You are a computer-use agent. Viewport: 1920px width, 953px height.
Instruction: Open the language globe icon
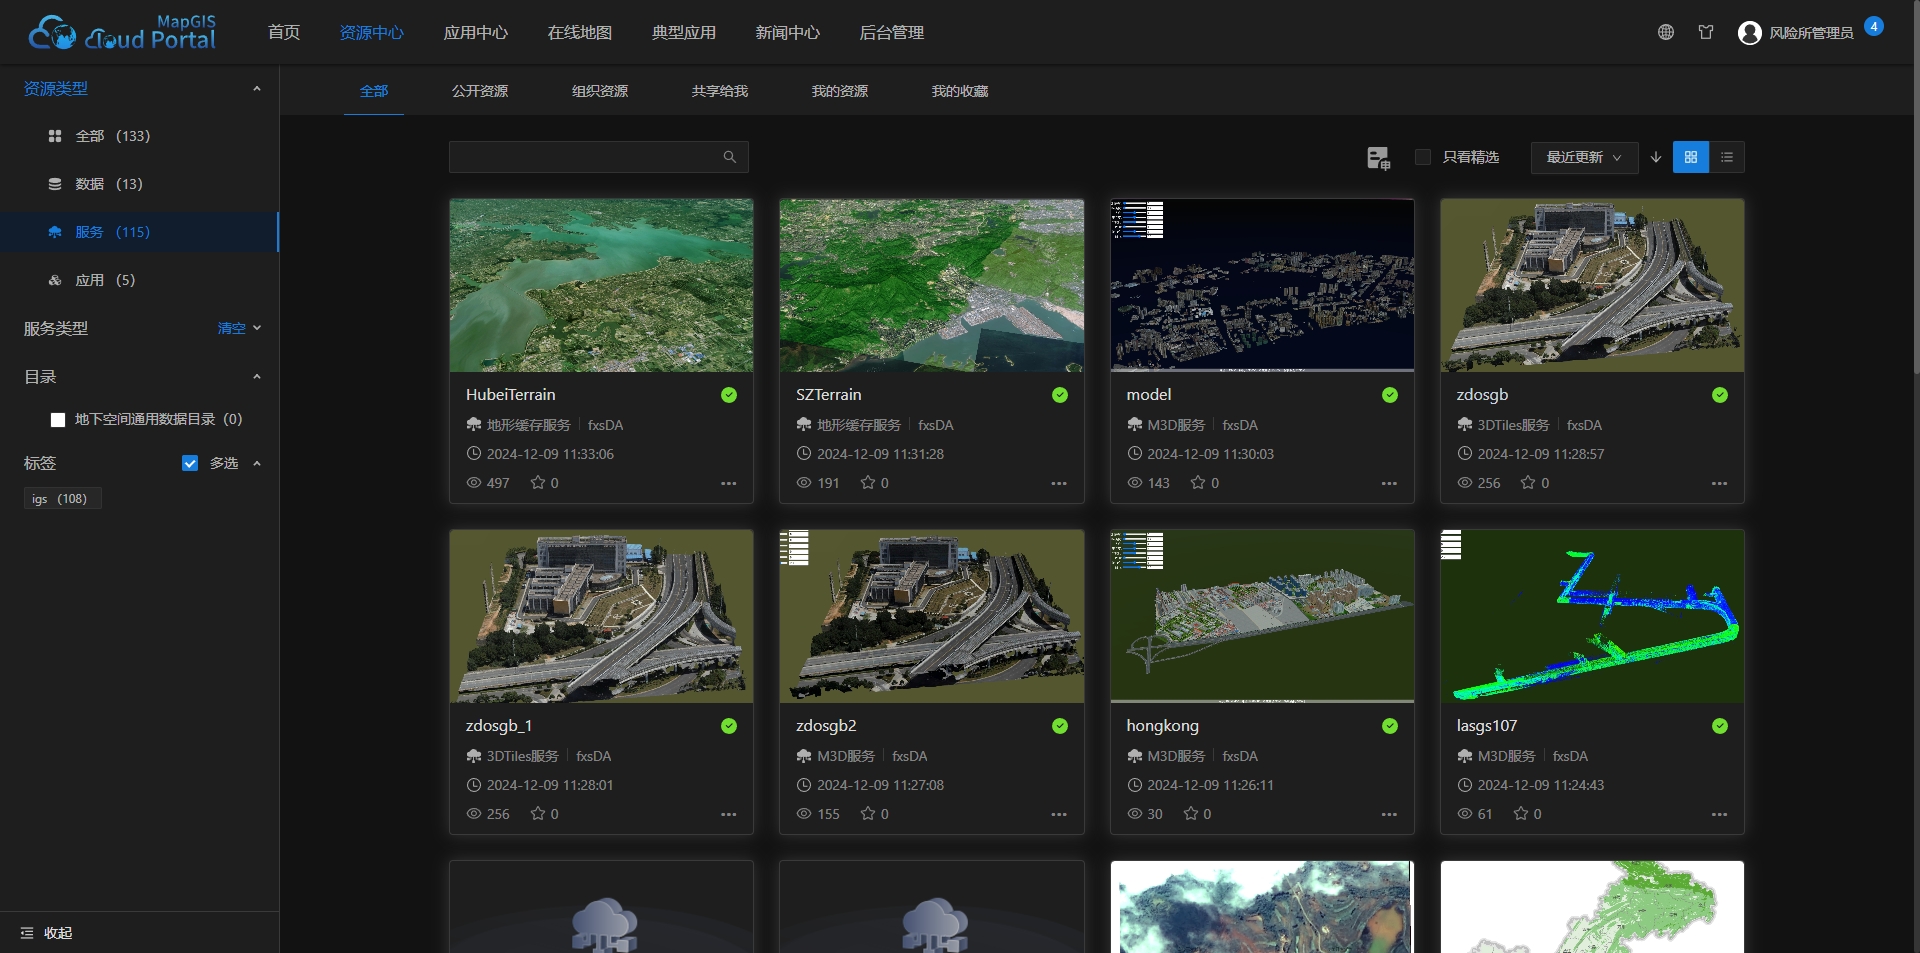pos(1666,32)
